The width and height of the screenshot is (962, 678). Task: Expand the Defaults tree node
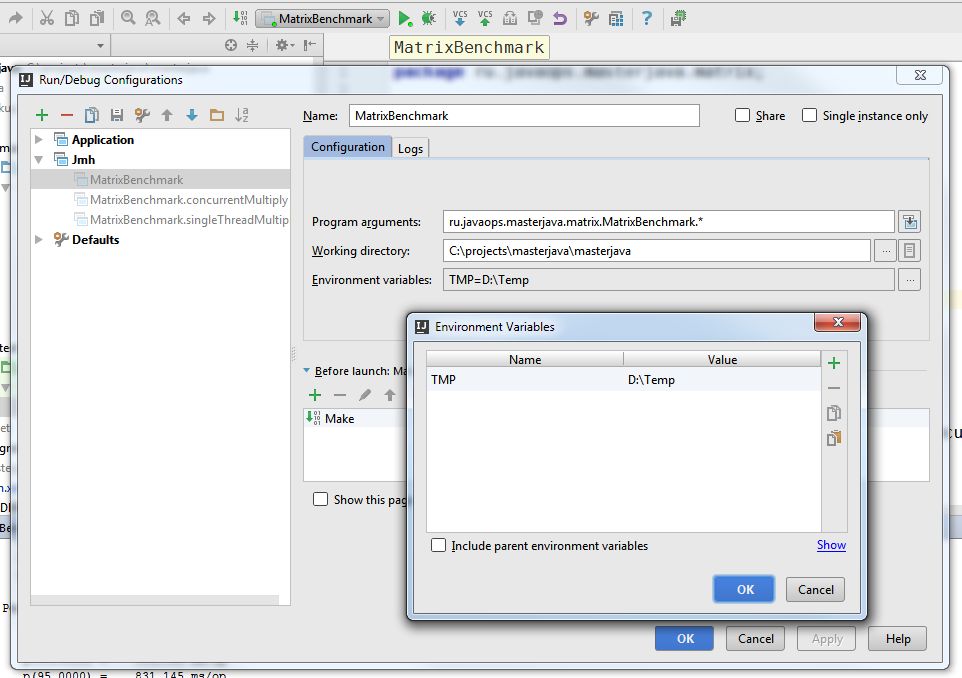[39, 239]
